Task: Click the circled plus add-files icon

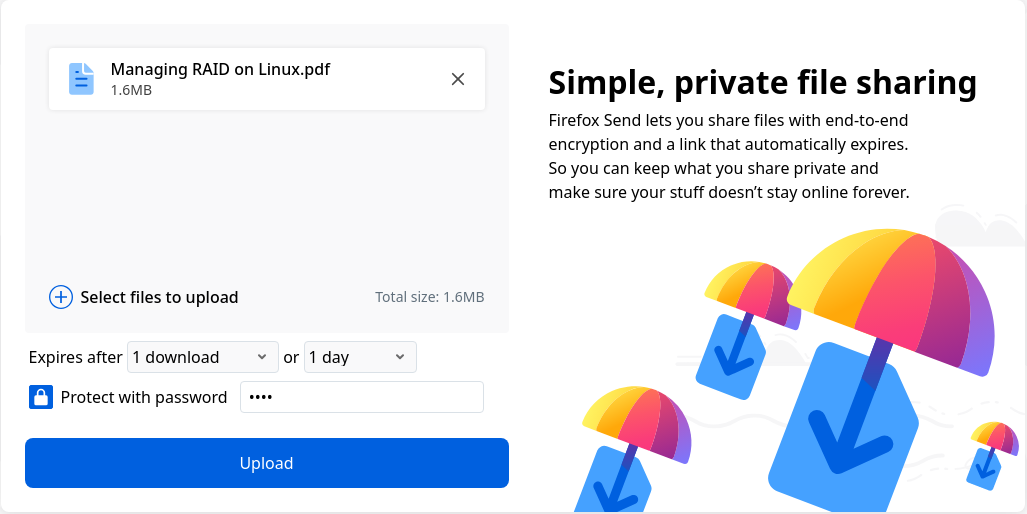Action: (61, 297)
